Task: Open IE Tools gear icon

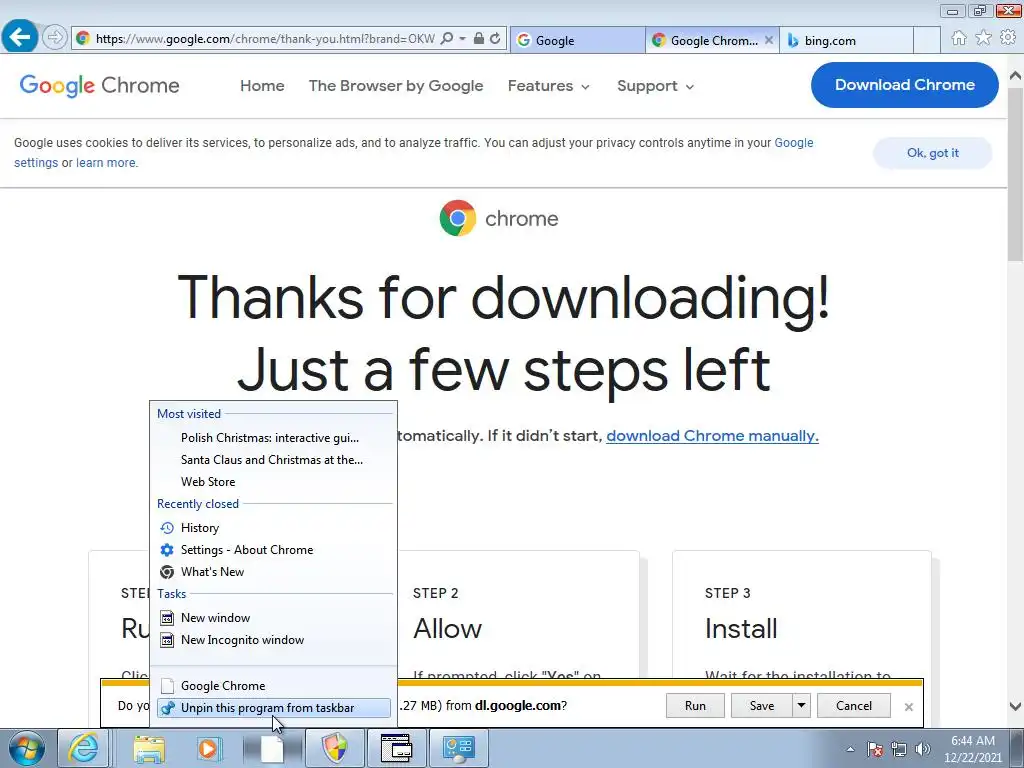Action: tap(1008, 38)
